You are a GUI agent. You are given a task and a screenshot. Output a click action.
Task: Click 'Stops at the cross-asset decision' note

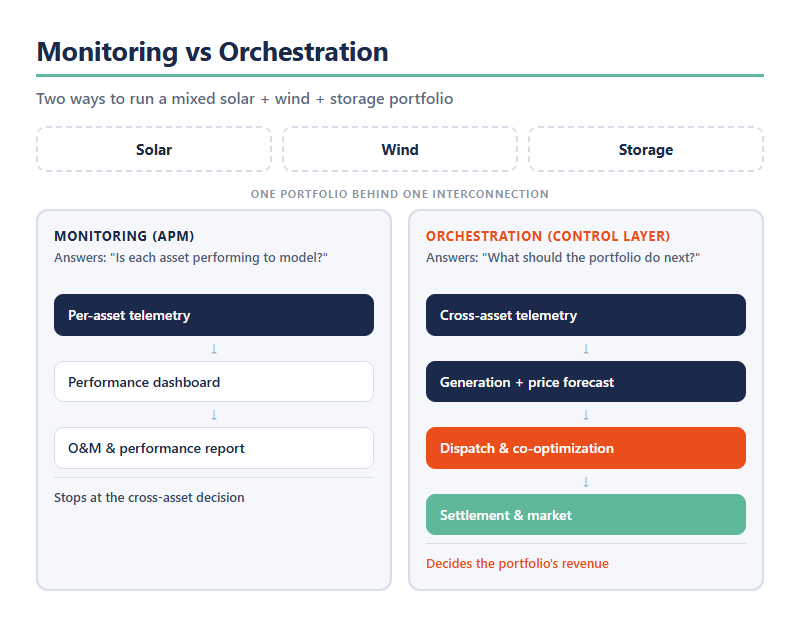pyautogui.click(x=149, y=497)
